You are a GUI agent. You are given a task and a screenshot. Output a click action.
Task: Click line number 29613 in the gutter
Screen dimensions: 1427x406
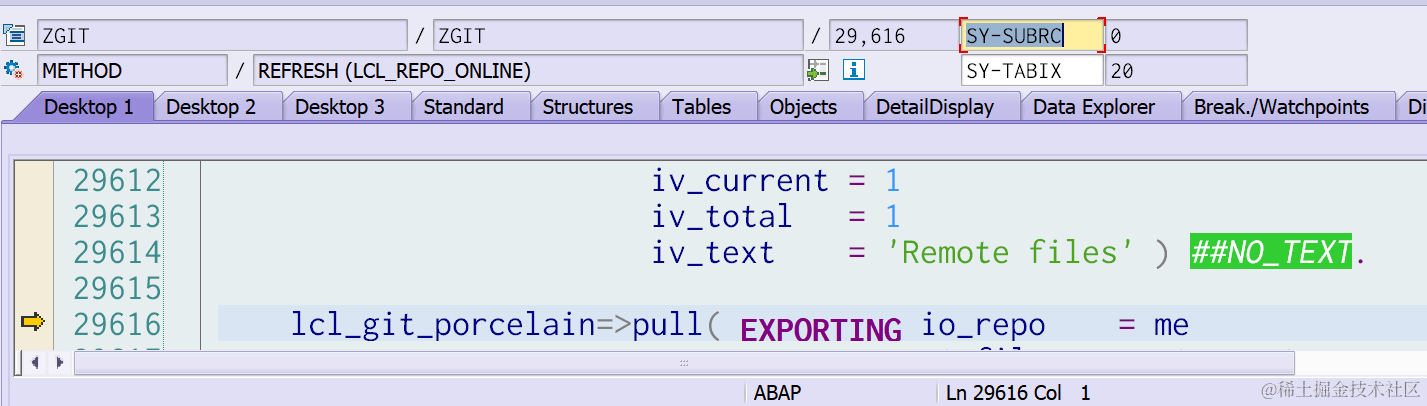(x=117, y=216)
